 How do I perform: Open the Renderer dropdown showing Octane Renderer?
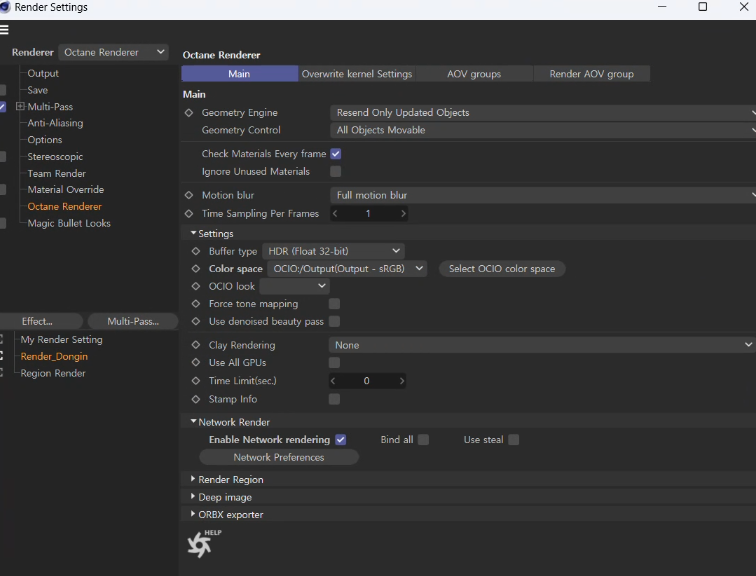click(x=113, y=52)
